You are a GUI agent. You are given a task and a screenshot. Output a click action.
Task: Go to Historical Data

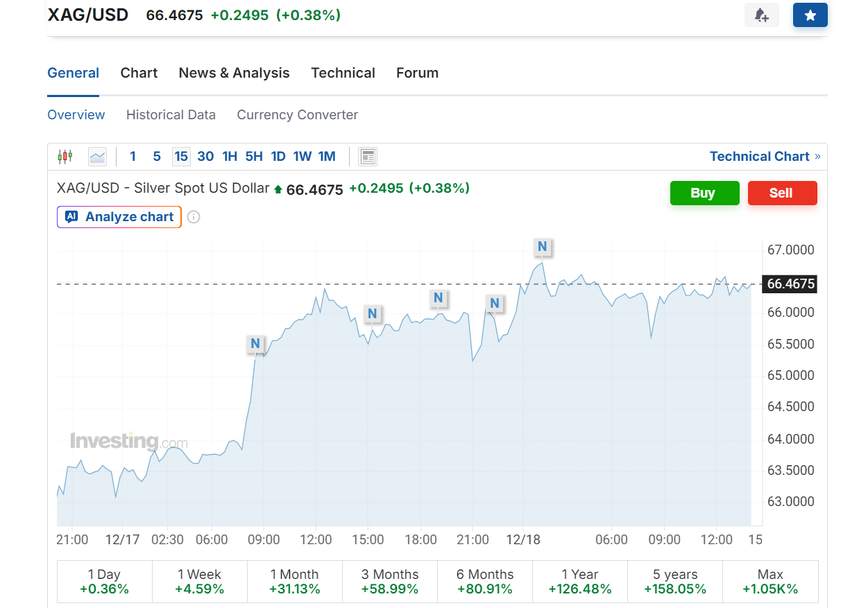click(170, 114)
